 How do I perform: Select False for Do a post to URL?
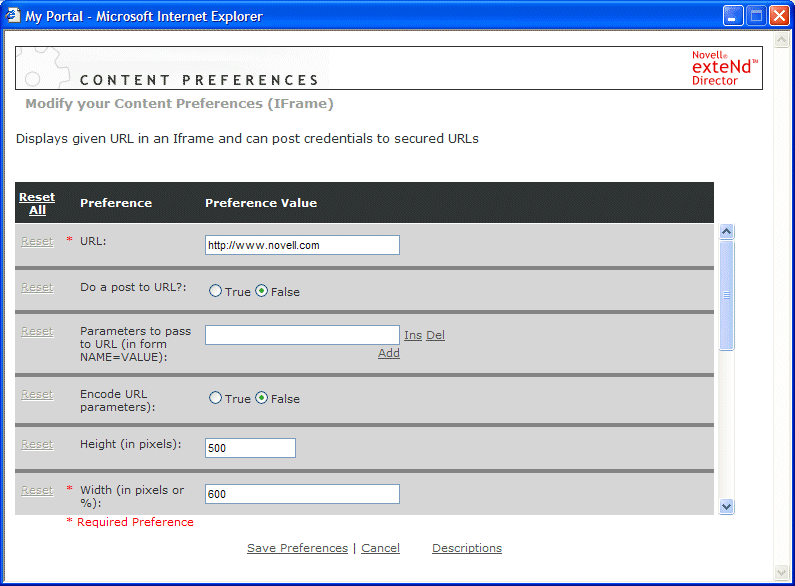click(261, 291)
